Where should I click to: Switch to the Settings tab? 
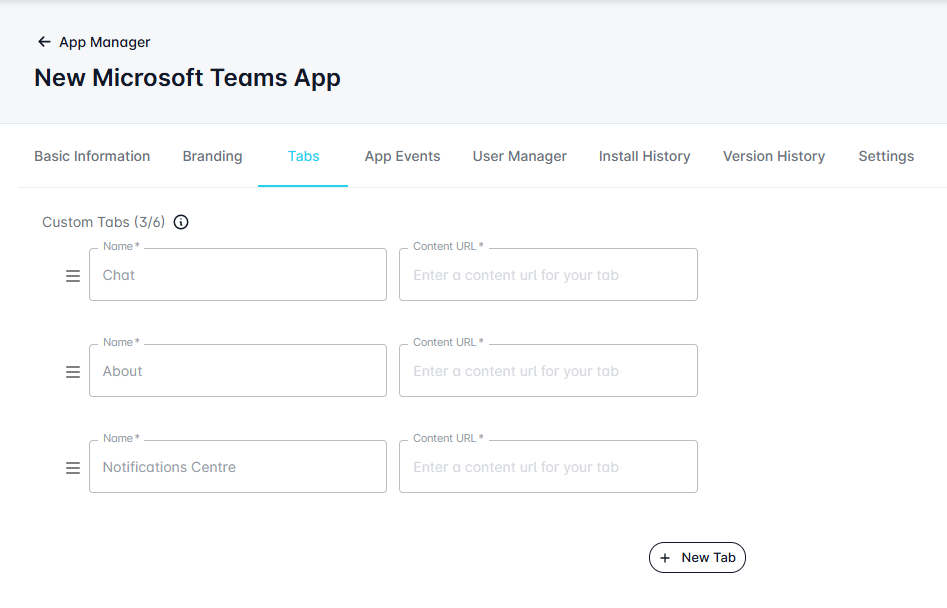(885, 156)
